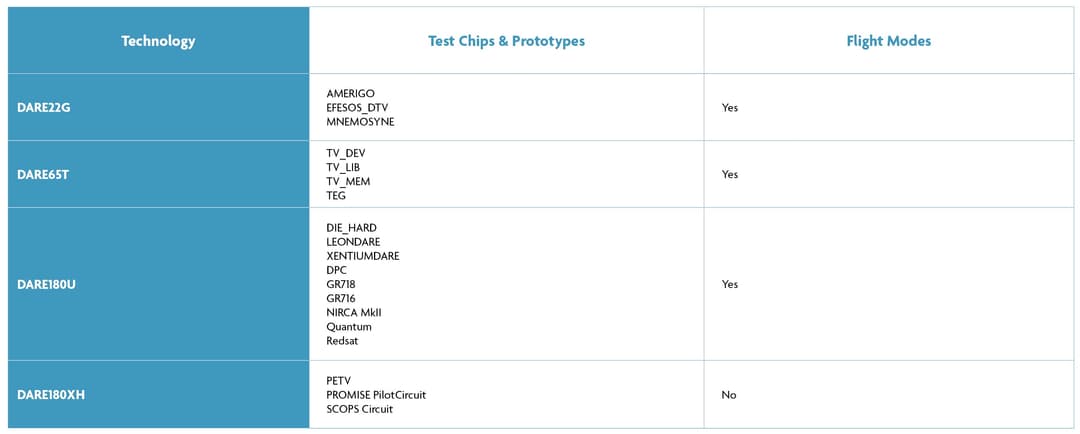Click the AMERIGO test chip entry
The width and height of the screenshot is (1080, 434).
point(350,93)
